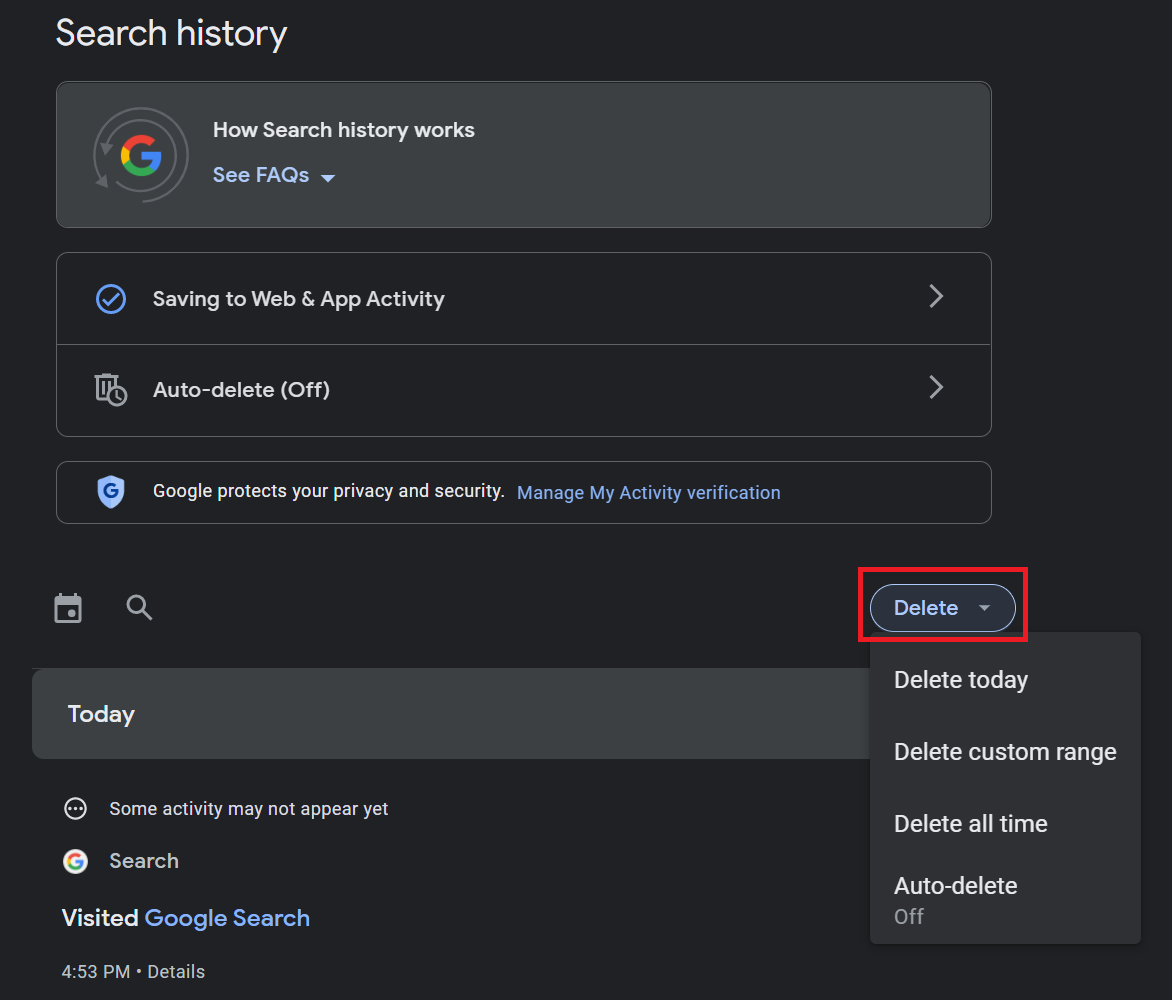Choose Auto-delete Off menu entry
1172x1000 pixels.
955,898
